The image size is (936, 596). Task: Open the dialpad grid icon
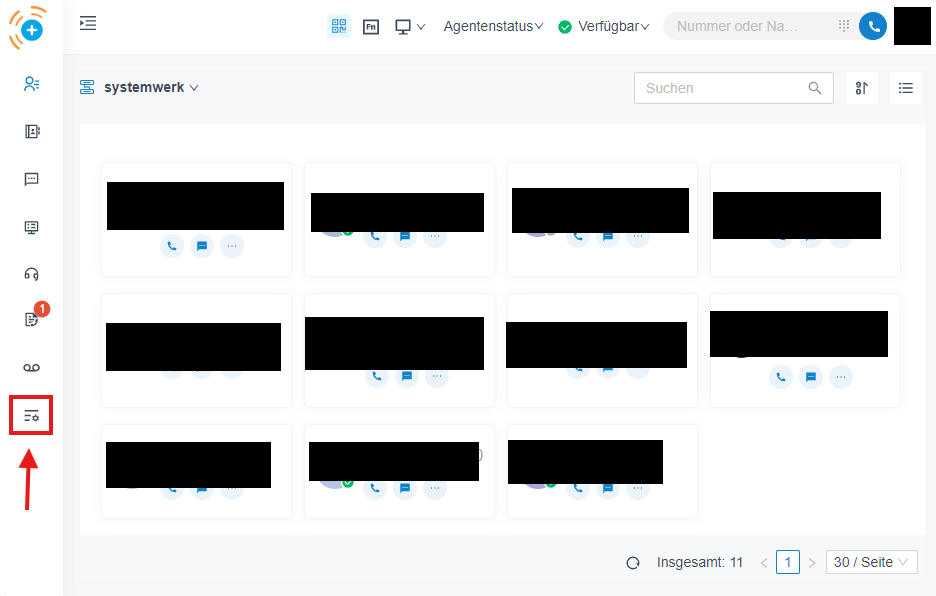coord(844,27)
